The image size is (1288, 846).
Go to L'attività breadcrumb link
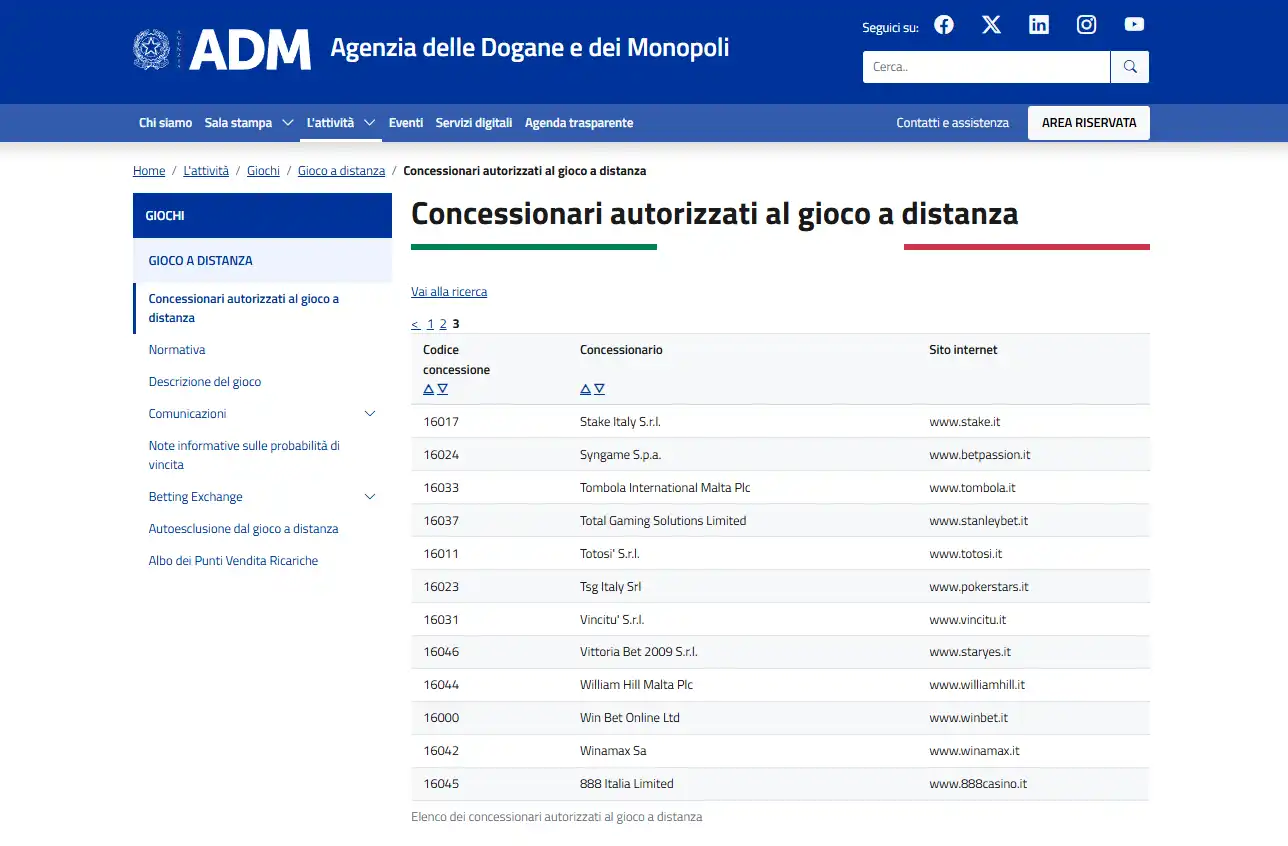coord(206,171)
